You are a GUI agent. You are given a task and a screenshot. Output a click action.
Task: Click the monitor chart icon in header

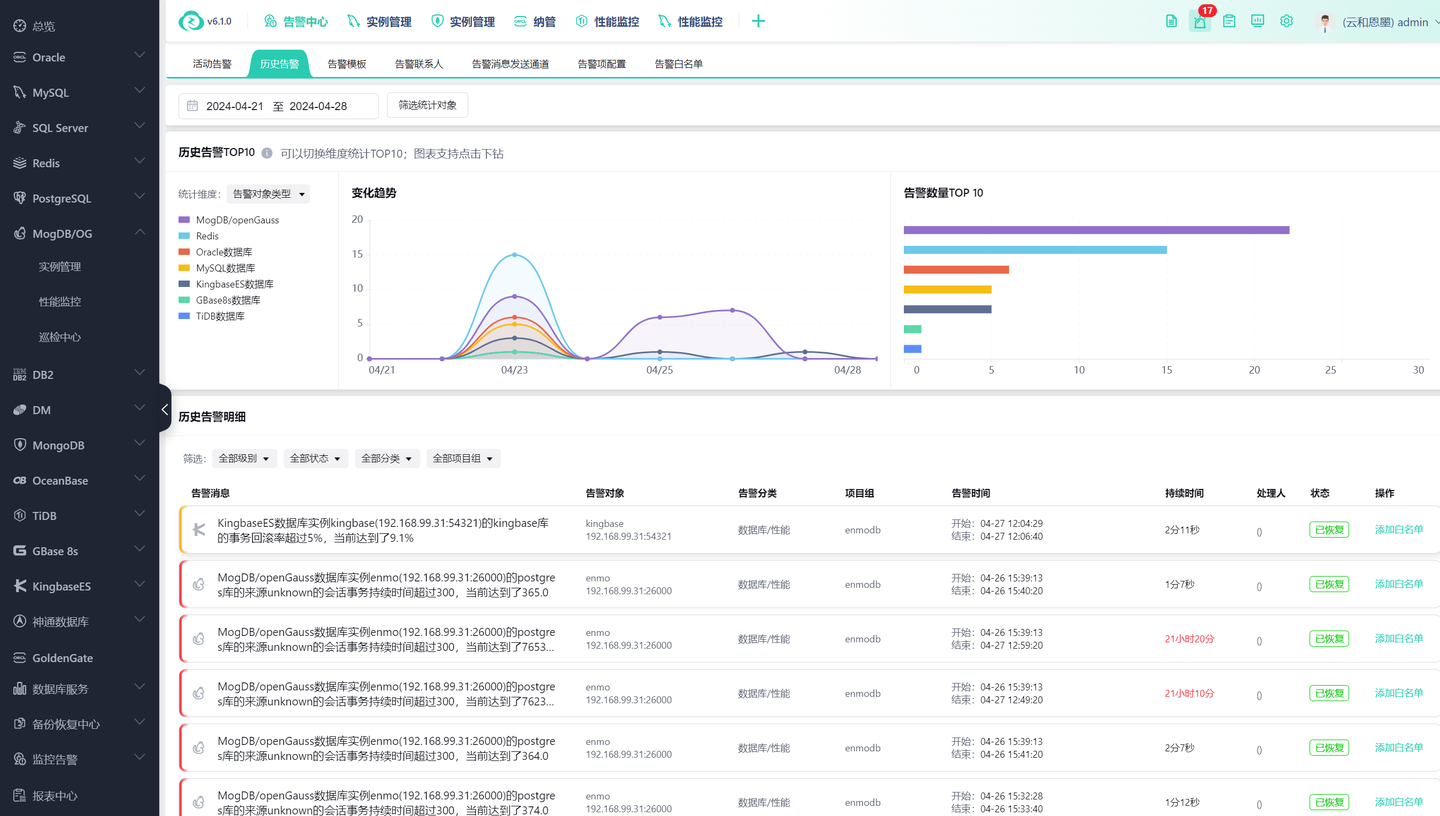[1257, 21]
